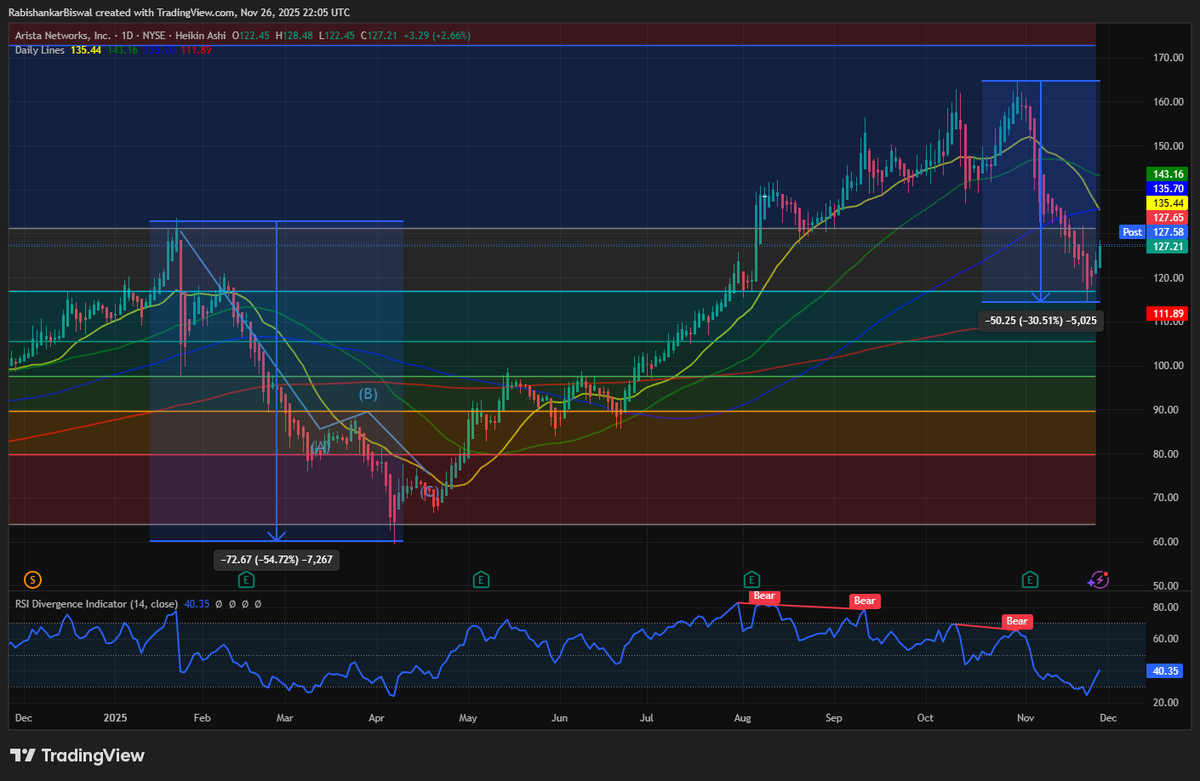Click the 1D interval in chart legend

point(128,35)
